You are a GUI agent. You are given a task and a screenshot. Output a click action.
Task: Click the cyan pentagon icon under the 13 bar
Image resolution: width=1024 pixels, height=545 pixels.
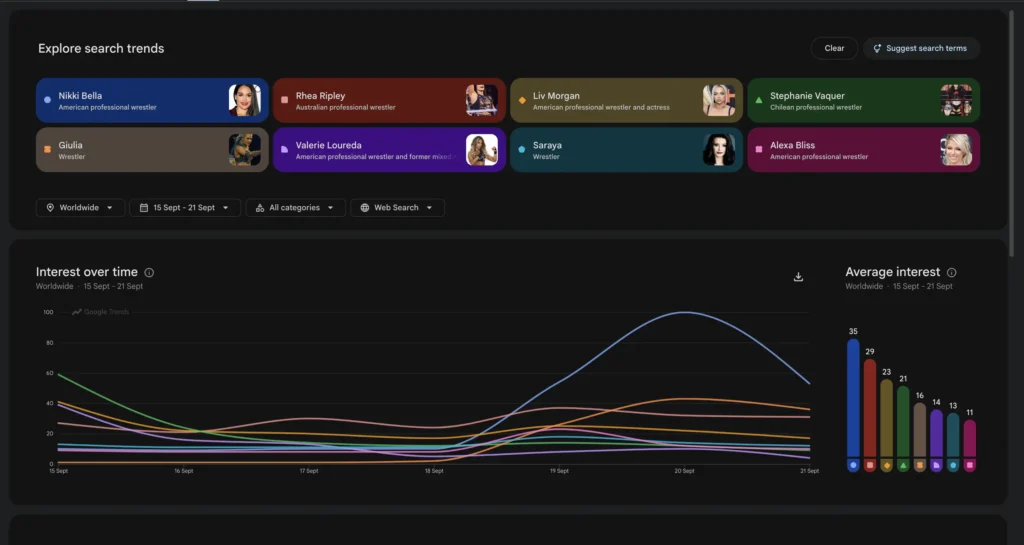(953, 465)
